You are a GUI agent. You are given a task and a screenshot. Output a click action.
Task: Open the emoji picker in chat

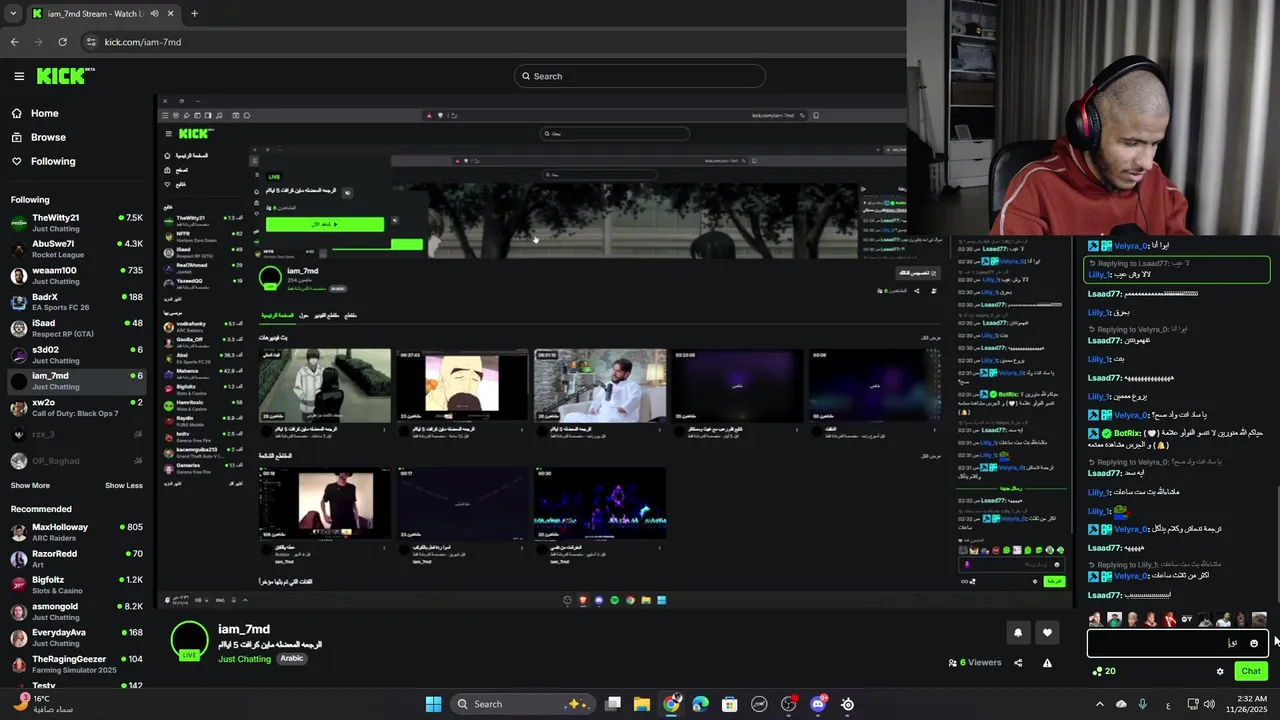1254,643
